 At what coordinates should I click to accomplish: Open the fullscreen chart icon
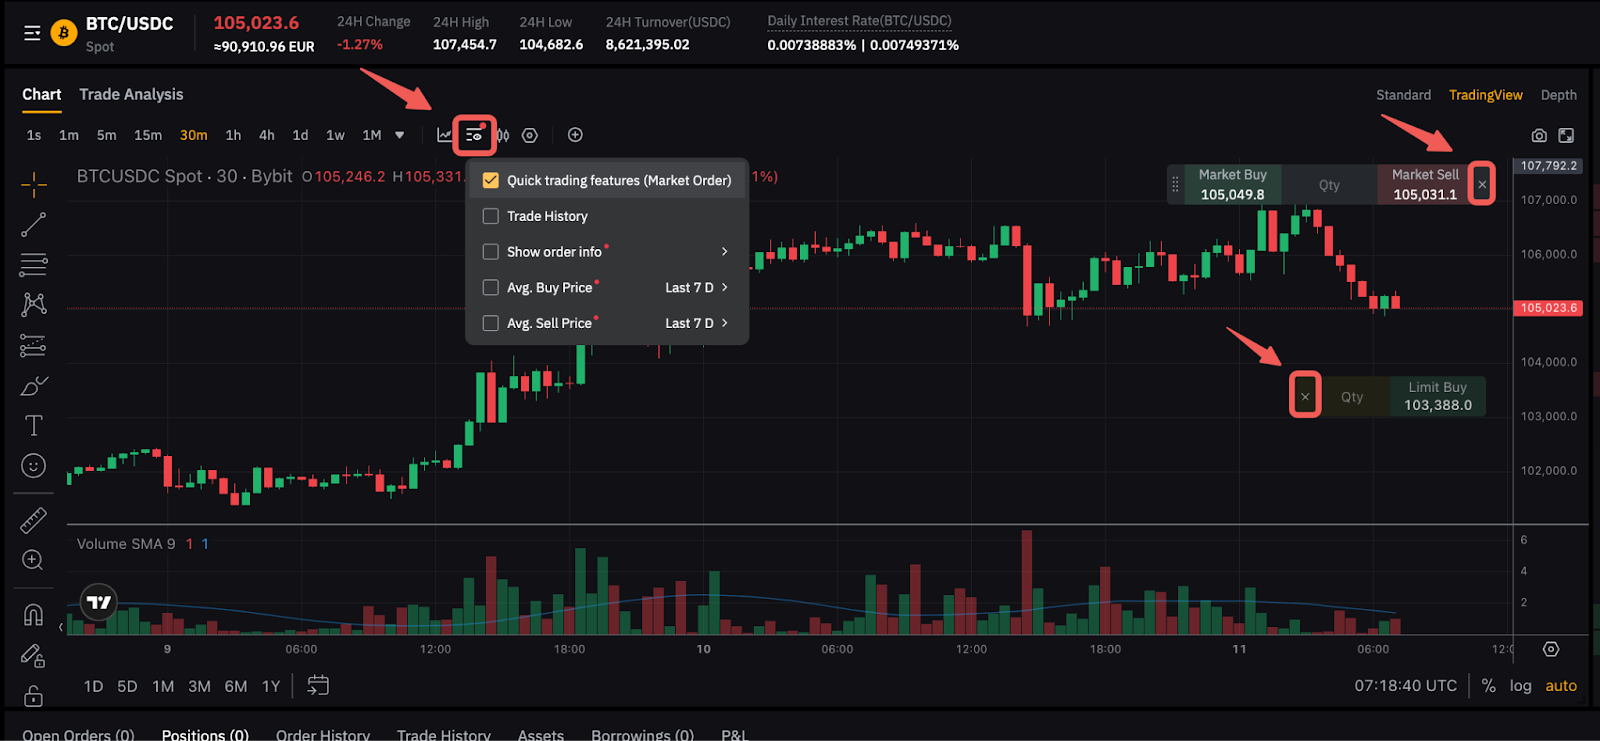tap(1566, 135)
